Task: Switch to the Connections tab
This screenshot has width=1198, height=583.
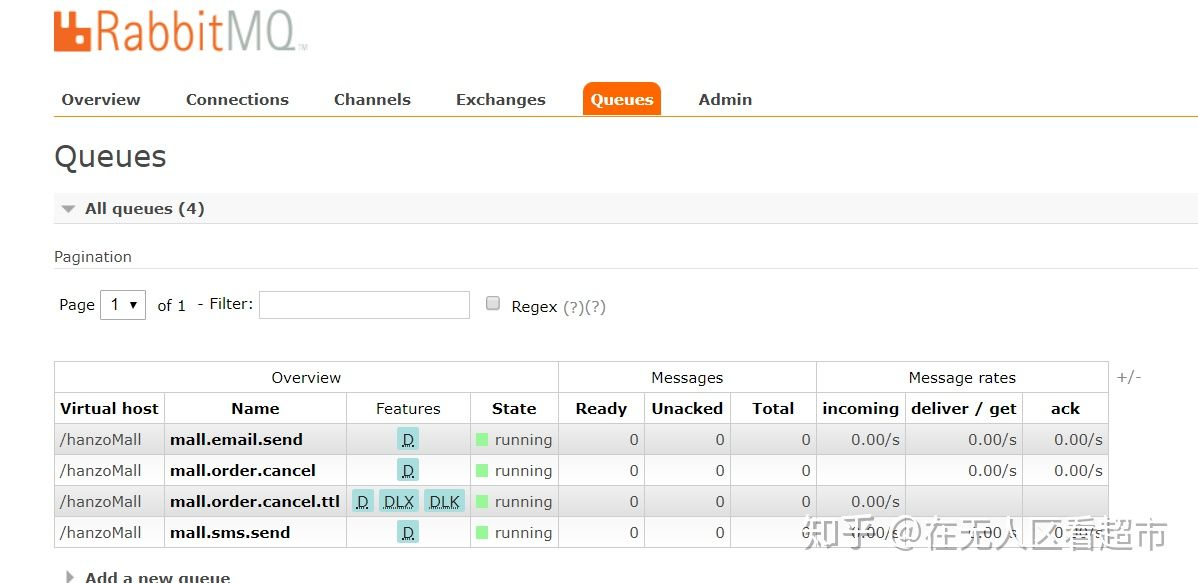Action: click(x=238, y=99)
